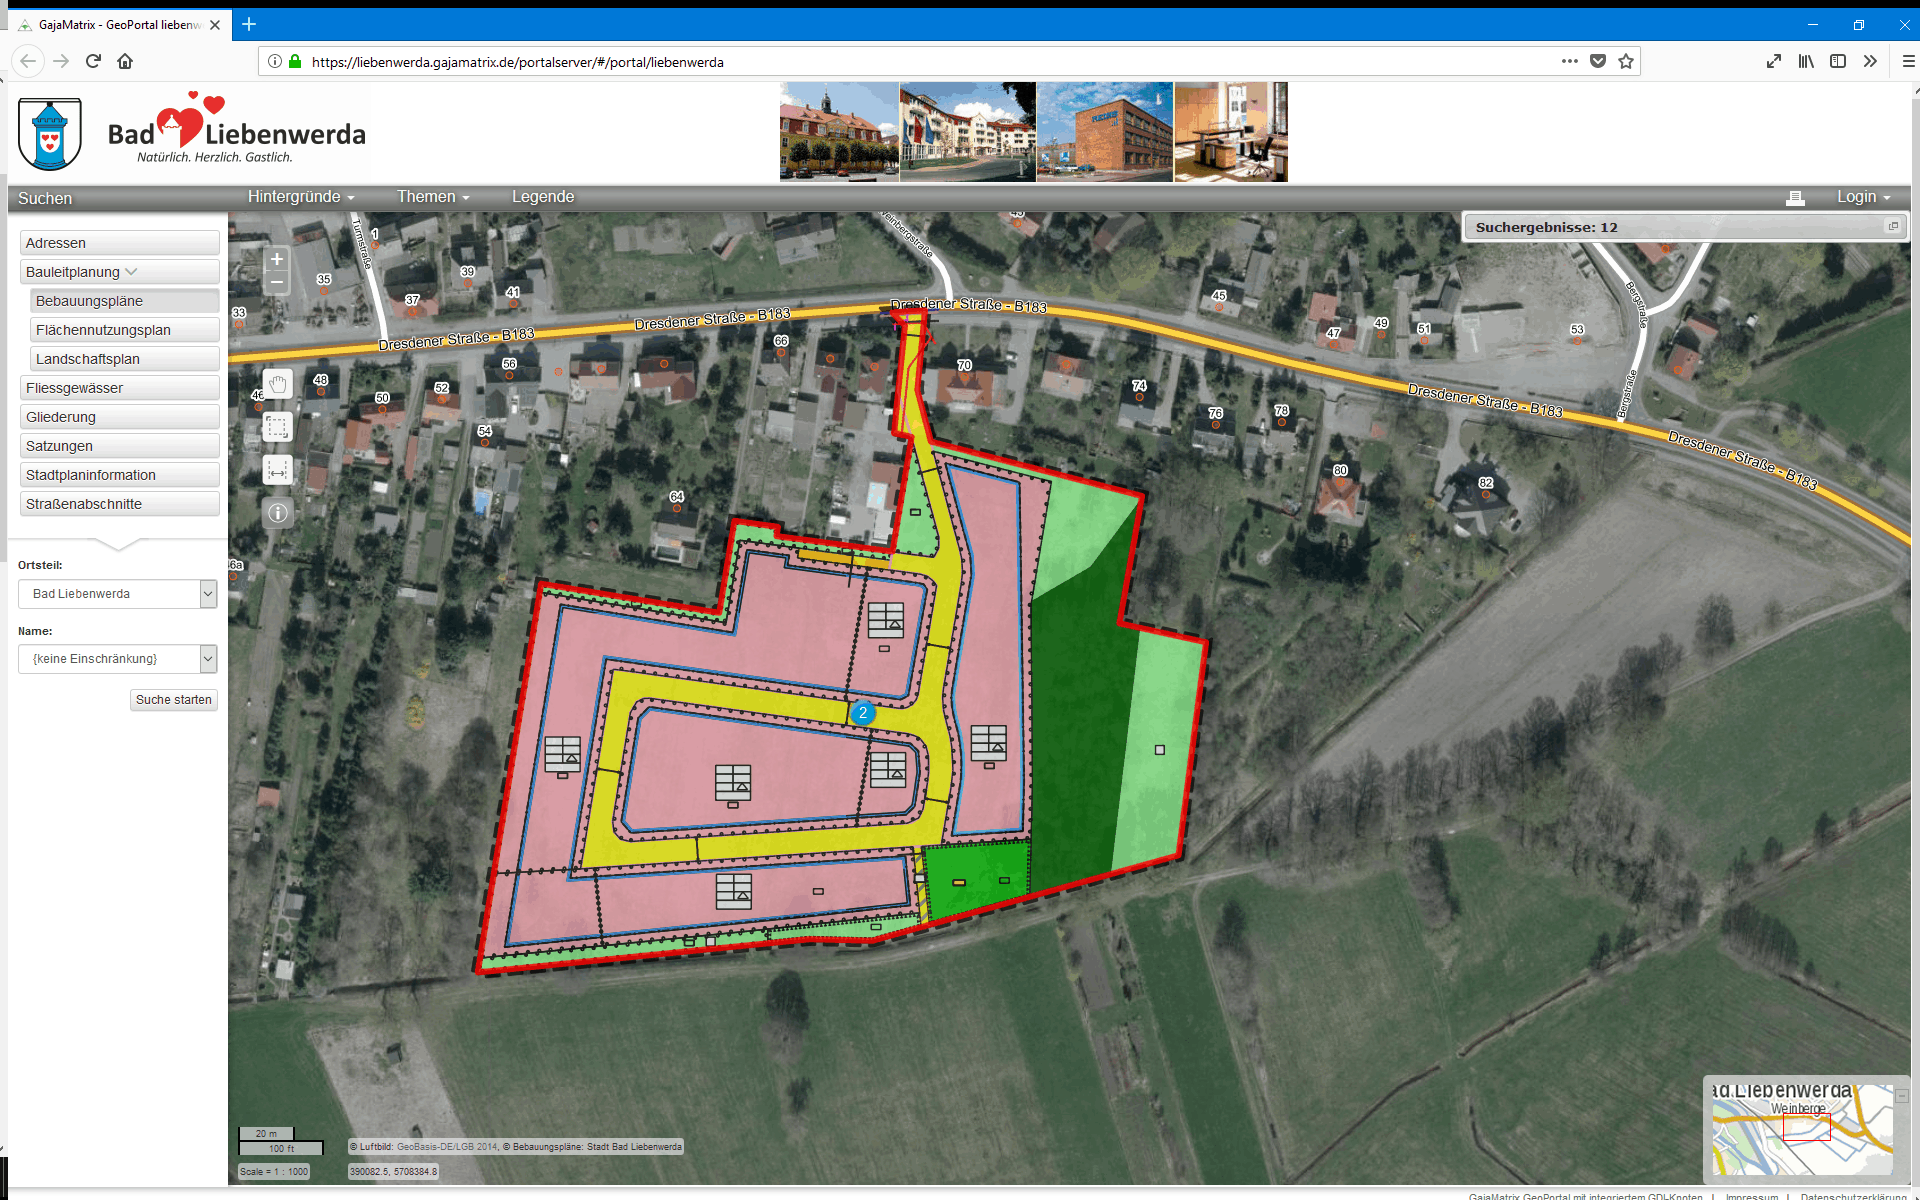The height and width of the screenshot is (1200, 1920).
Task: Activate the rectangle selection tool
Action: [x=278, y=427]
